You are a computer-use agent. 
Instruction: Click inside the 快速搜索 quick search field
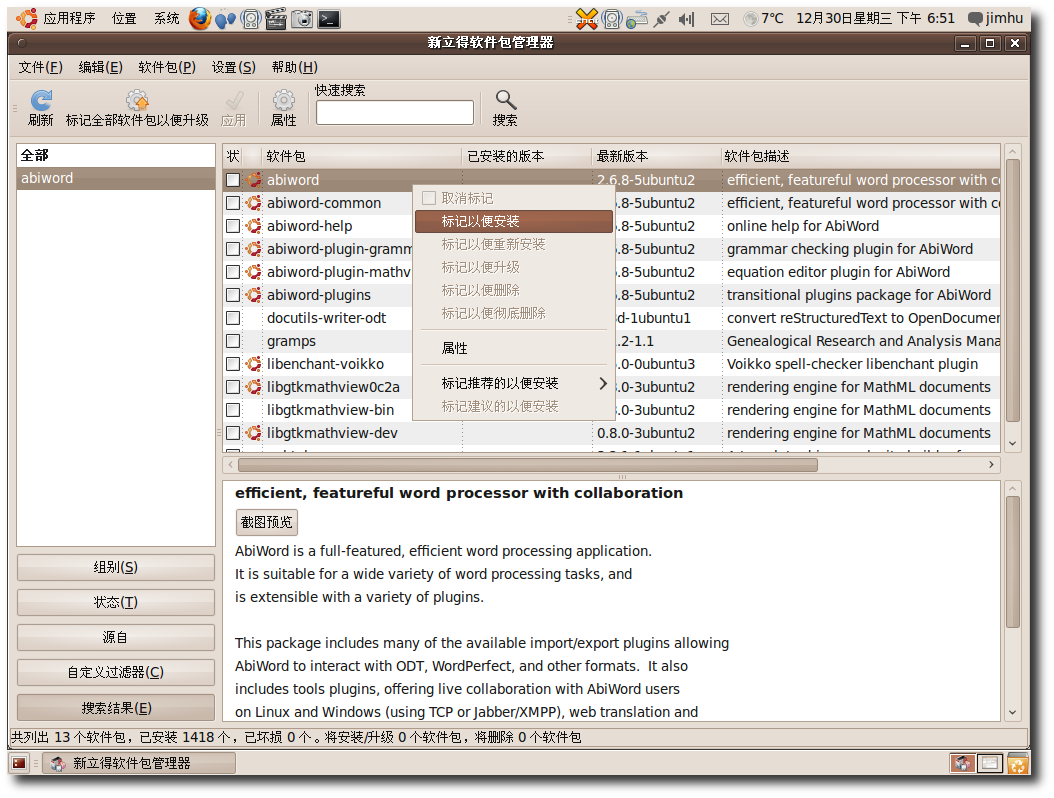[x=394, y=113]
